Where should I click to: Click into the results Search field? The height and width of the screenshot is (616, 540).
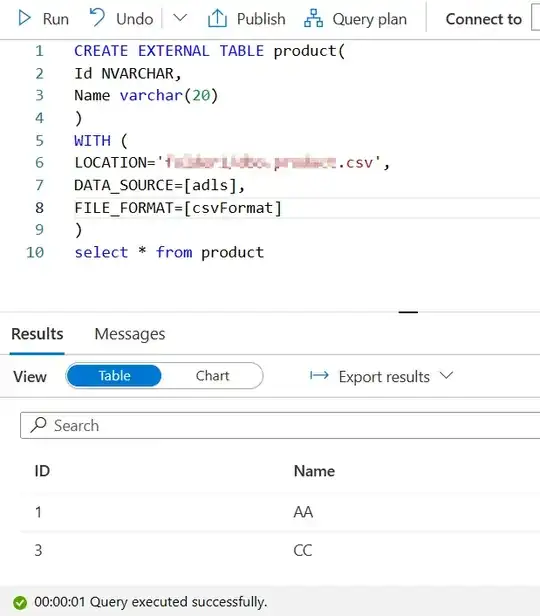click(280, 425)
